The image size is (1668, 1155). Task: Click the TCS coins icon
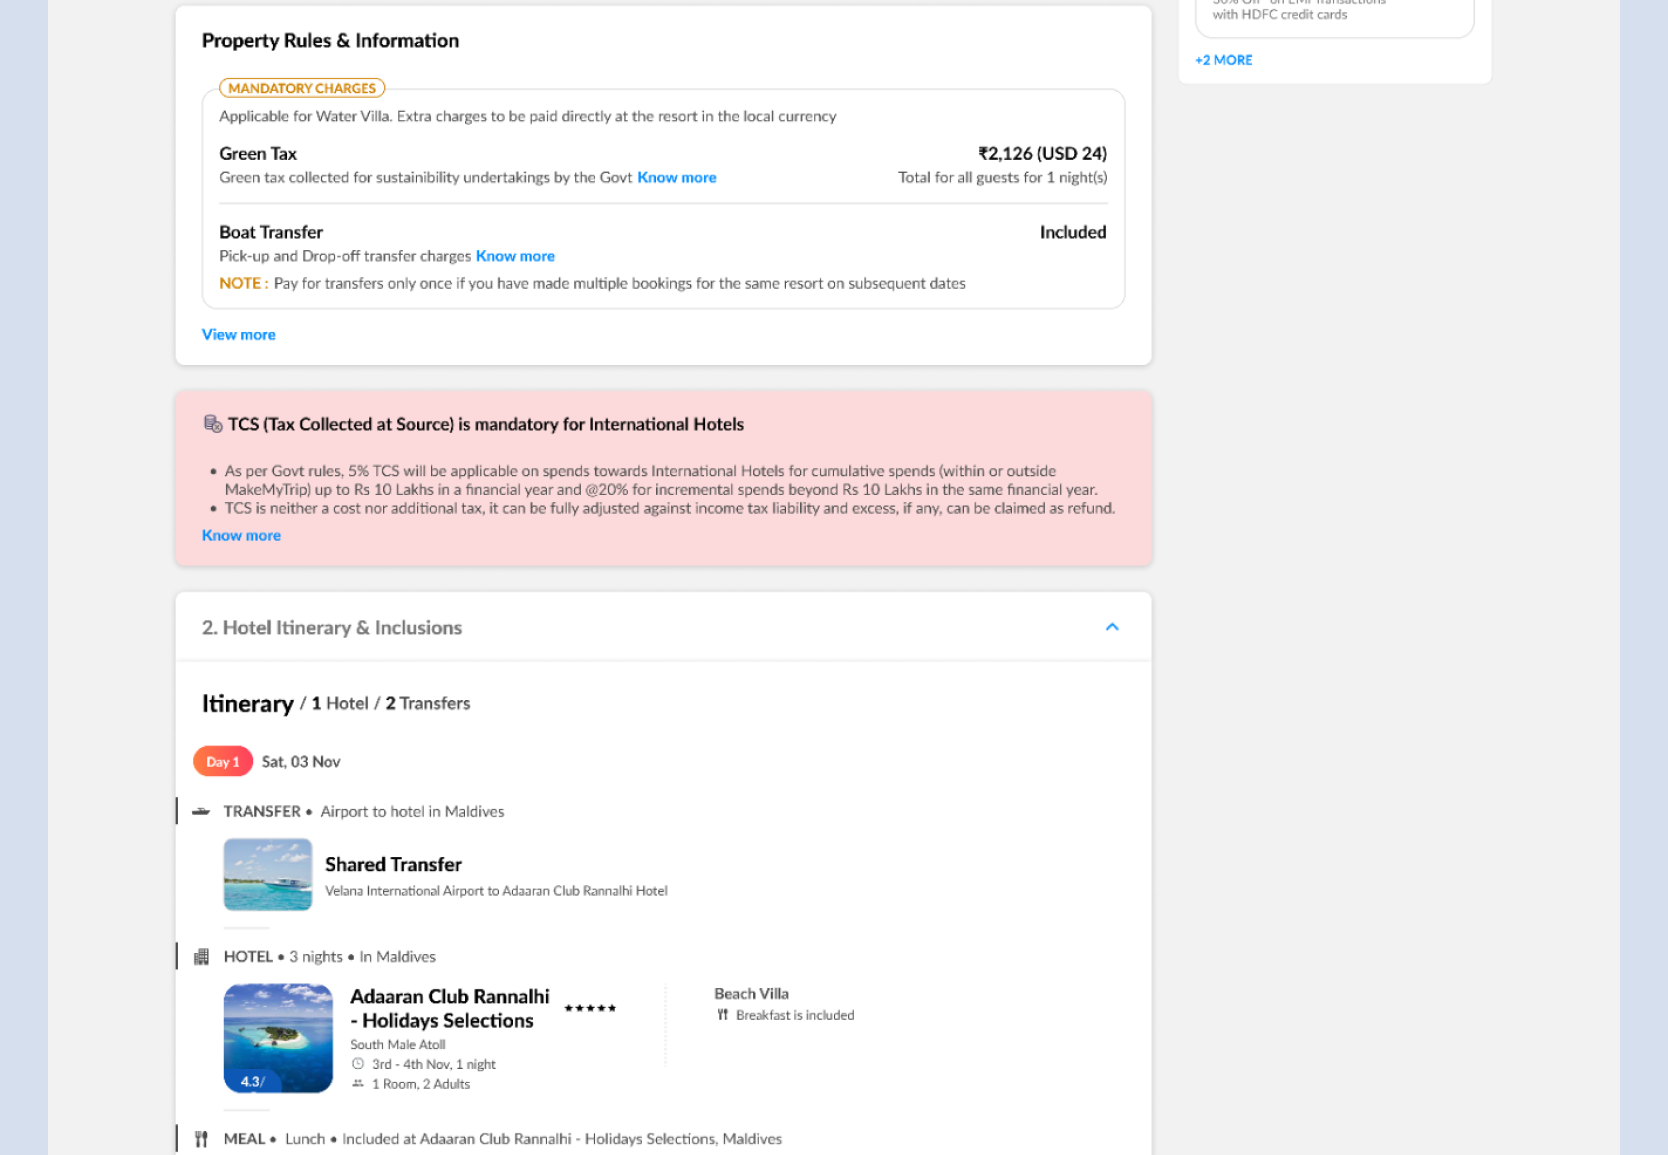[212, 424]
